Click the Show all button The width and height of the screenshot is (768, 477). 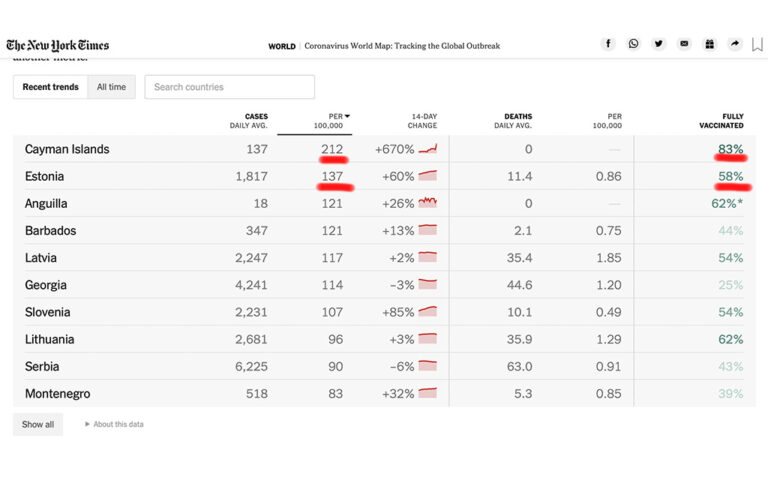coord(38,424)
